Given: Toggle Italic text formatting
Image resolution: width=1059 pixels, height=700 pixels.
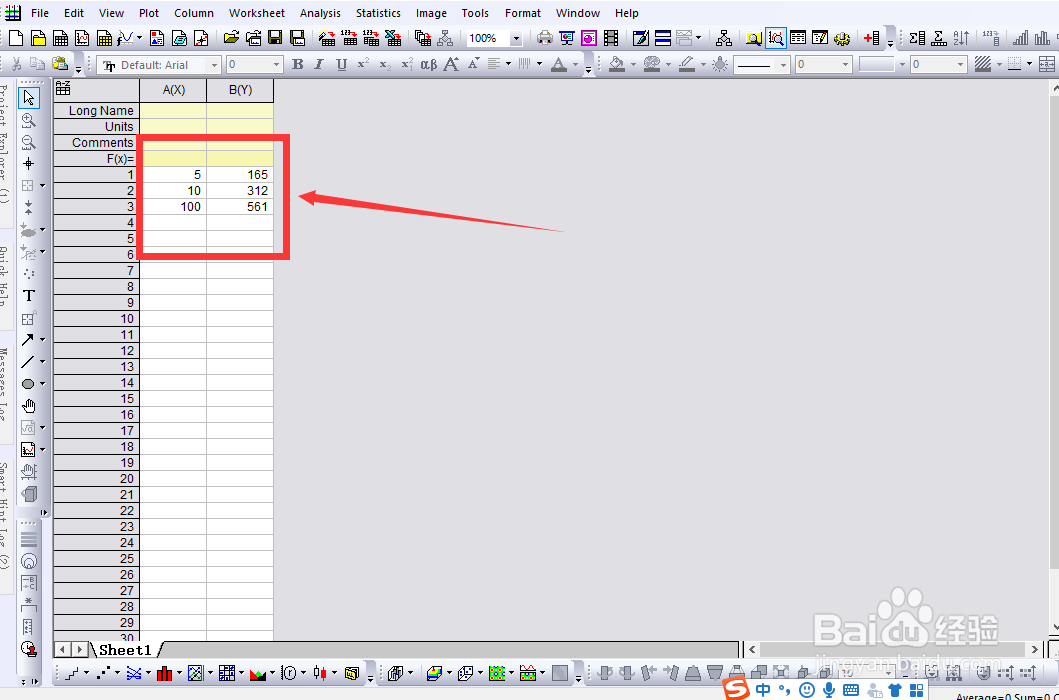Looking at the screenshot, I should 319,64.
